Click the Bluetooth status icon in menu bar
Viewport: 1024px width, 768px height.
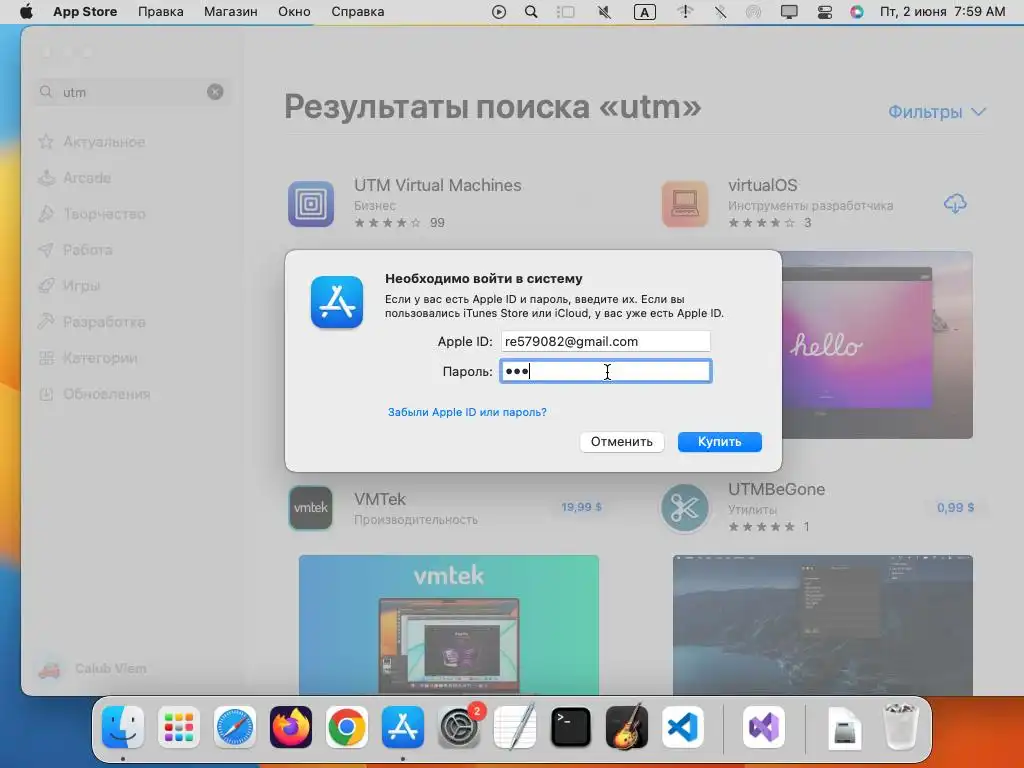pos(720,12)
